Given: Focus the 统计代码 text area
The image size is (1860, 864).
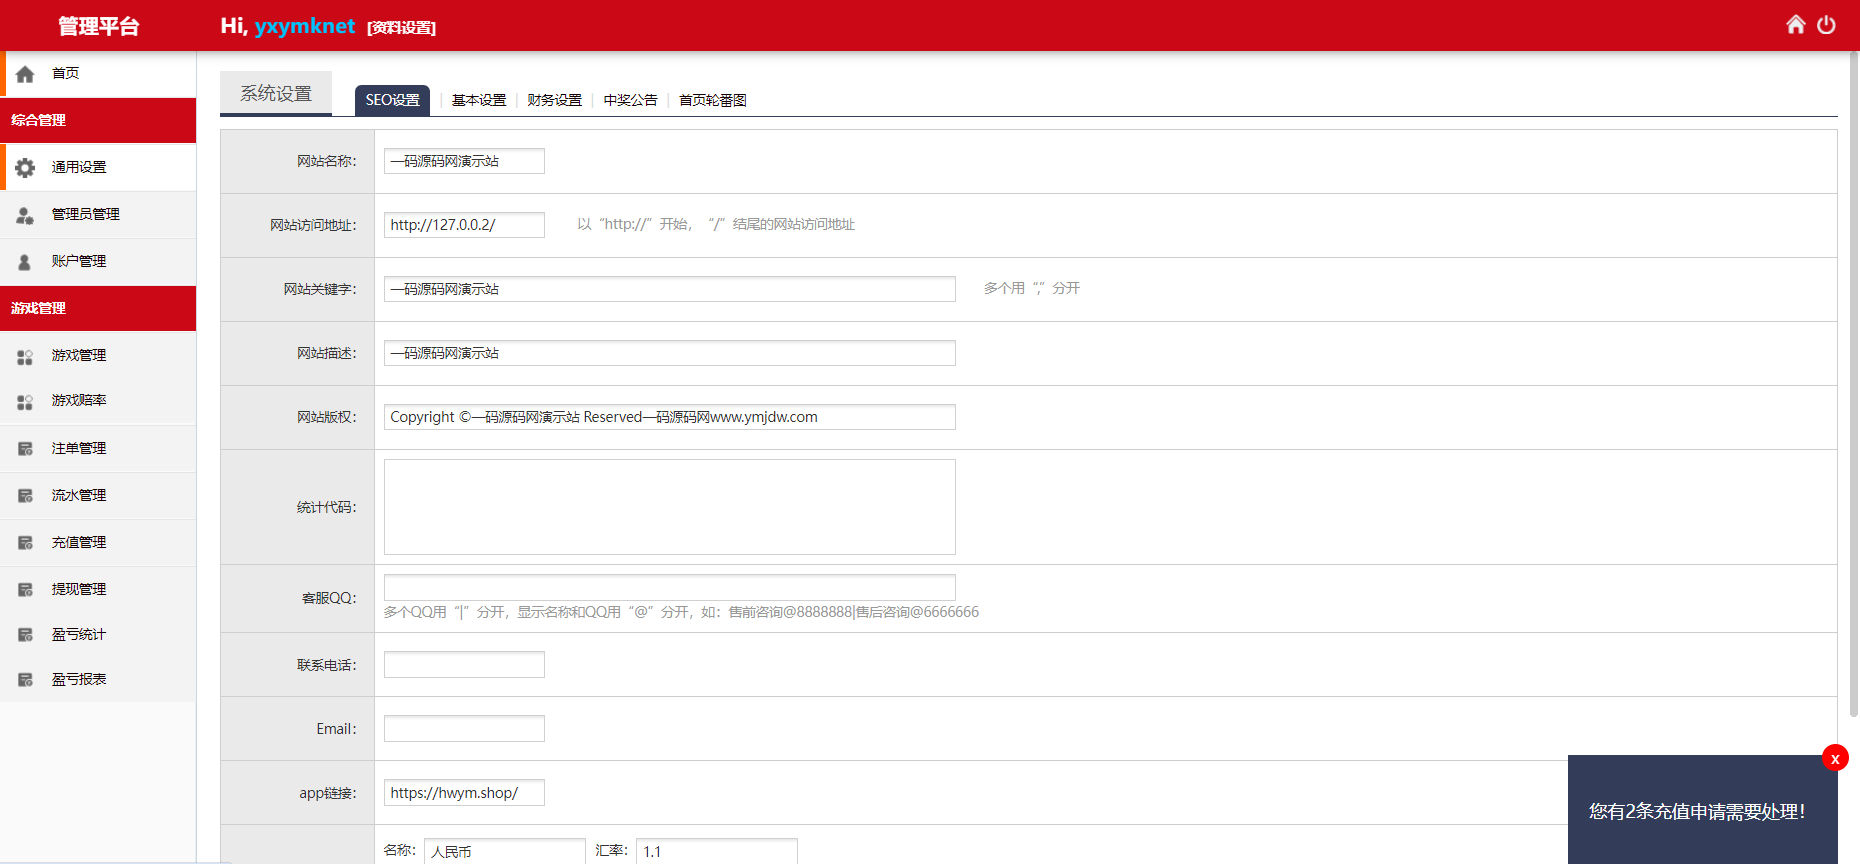Looking at the screenshot, I should pos(670,507).
